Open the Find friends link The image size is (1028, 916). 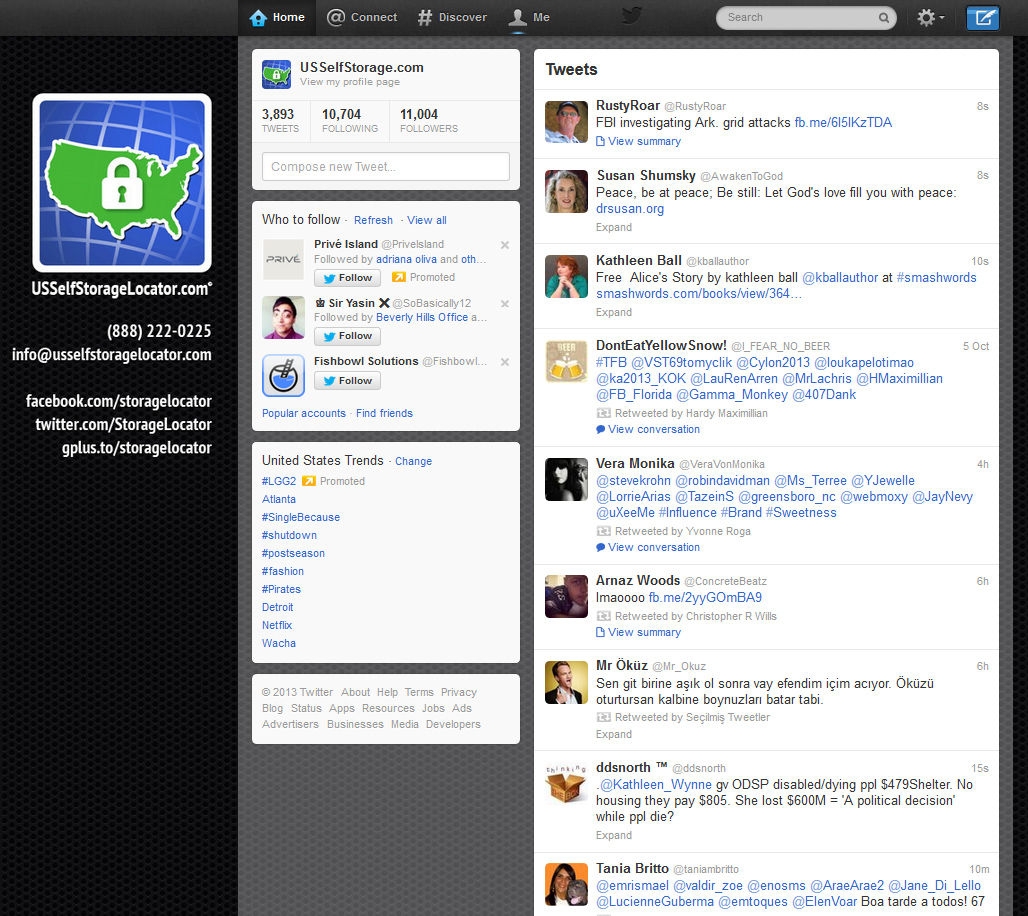click(384, 413)
